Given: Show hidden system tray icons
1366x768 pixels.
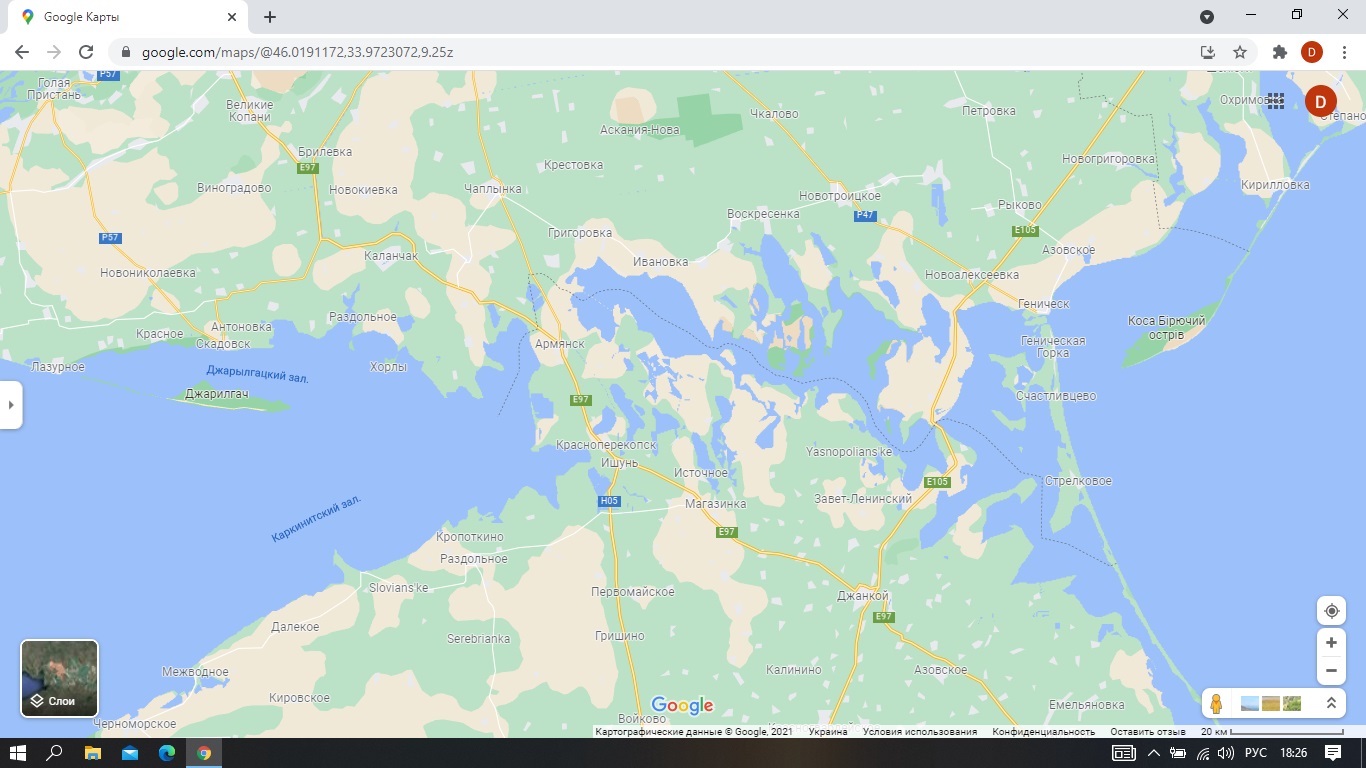Looking at the screenshot, I should [1153, 753].
